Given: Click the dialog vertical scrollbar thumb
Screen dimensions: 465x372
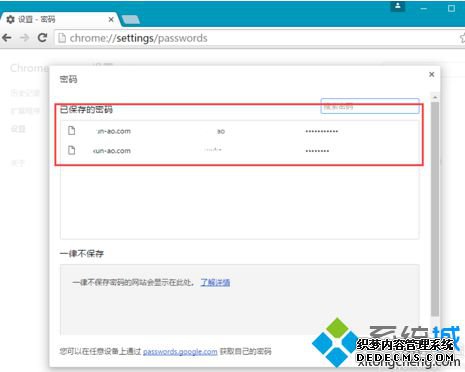Looking at the screenshot, I should click(x=435, y=209).
